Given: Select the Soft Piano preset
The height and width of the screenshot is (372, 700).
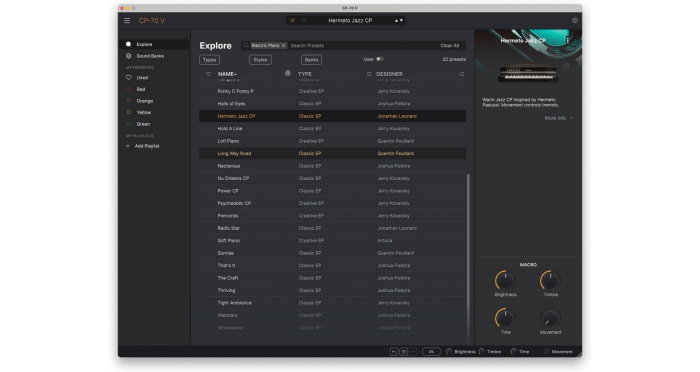Looking at the screenshot, I should 333,241.
